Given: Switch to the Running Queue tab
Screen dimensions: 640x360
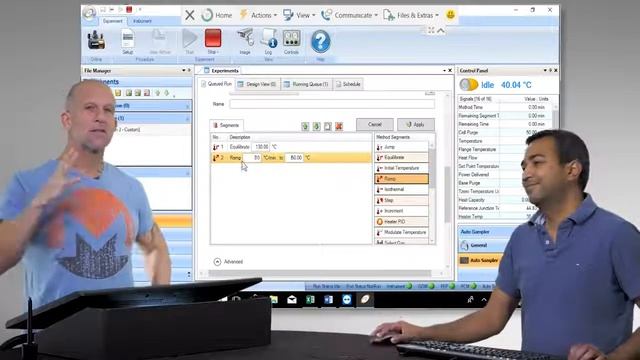Looking at the screenshot, I should (306, 84).
